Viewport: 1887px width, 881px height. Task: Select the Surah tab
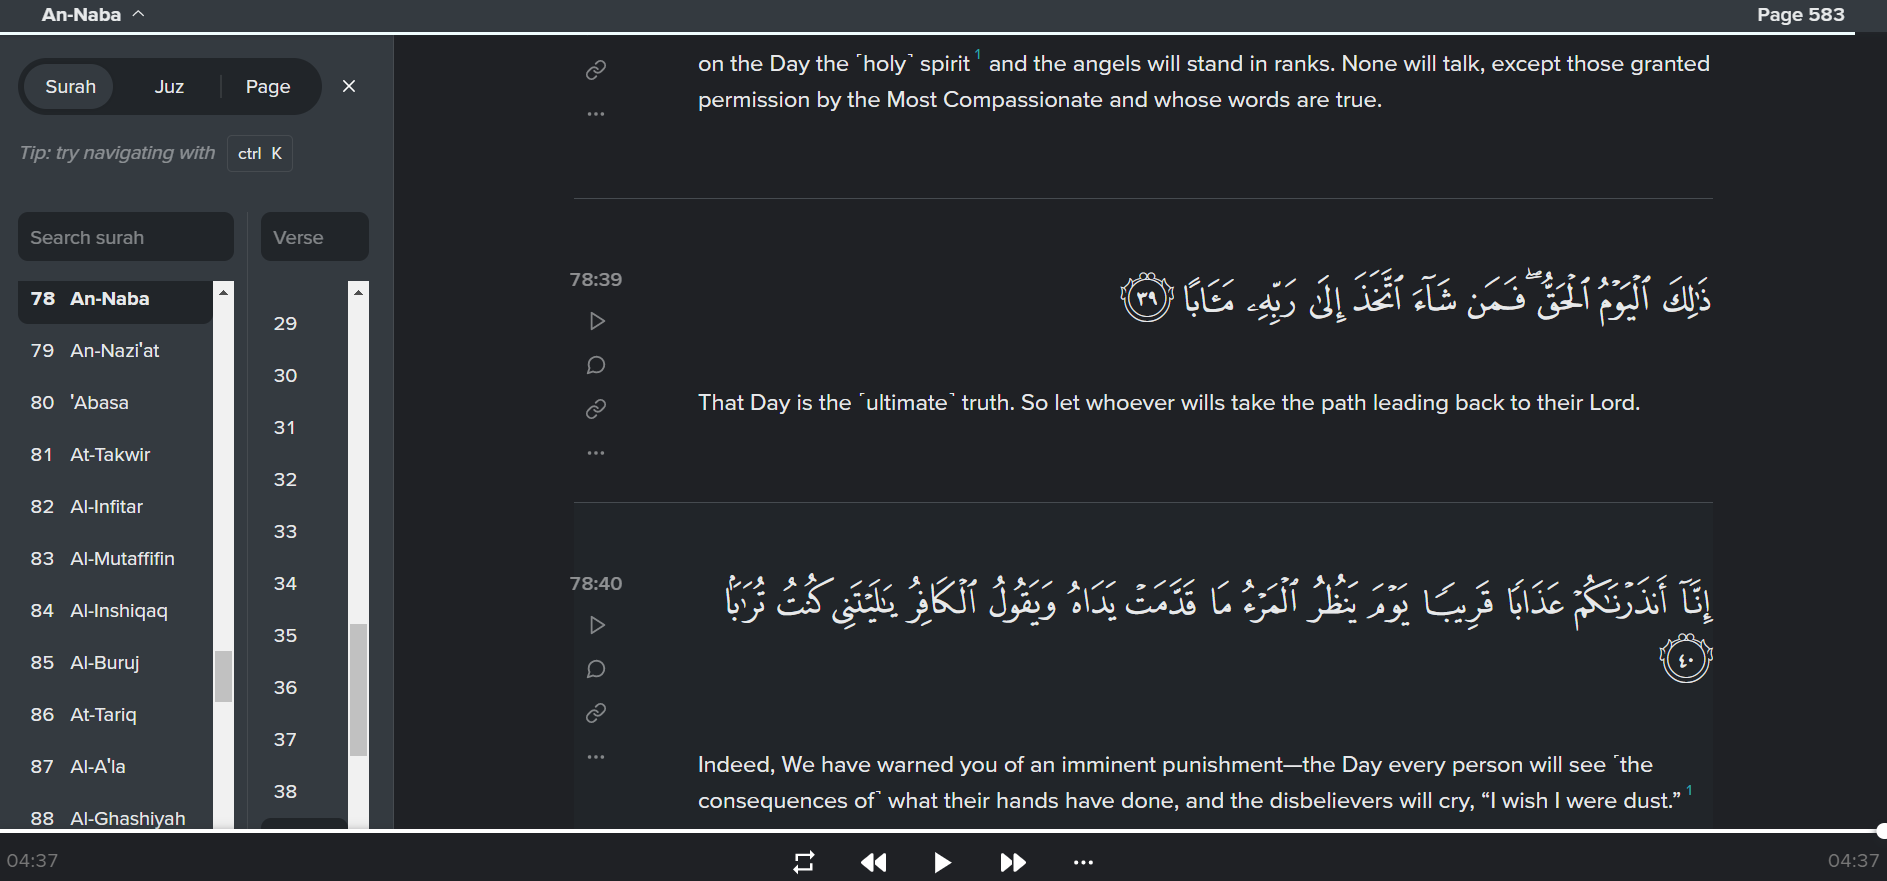[x=71, y=87]
